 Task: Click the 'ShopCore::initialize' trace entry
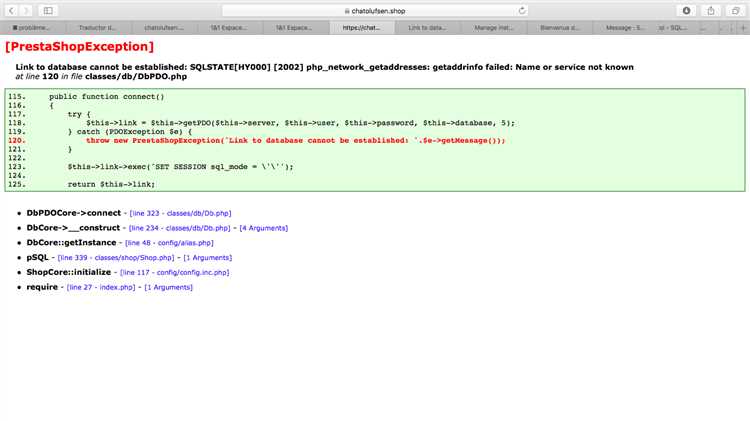(68, 273)
